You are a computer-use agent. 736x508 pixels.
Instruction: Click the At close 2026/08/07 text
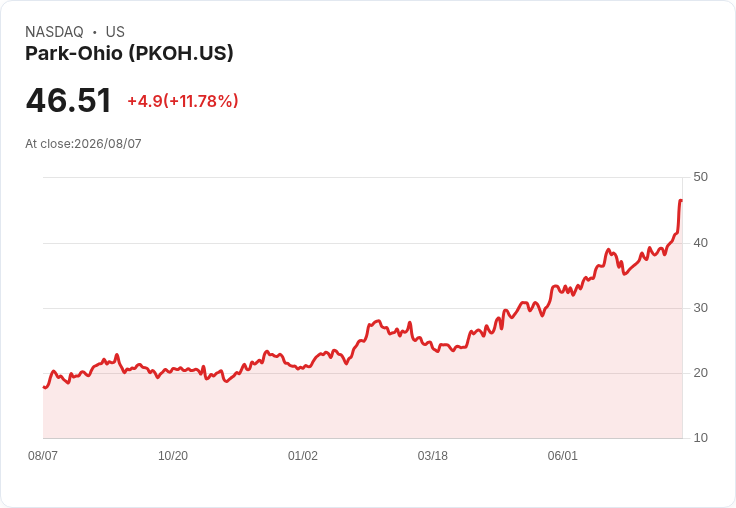[x=83, y=144]
